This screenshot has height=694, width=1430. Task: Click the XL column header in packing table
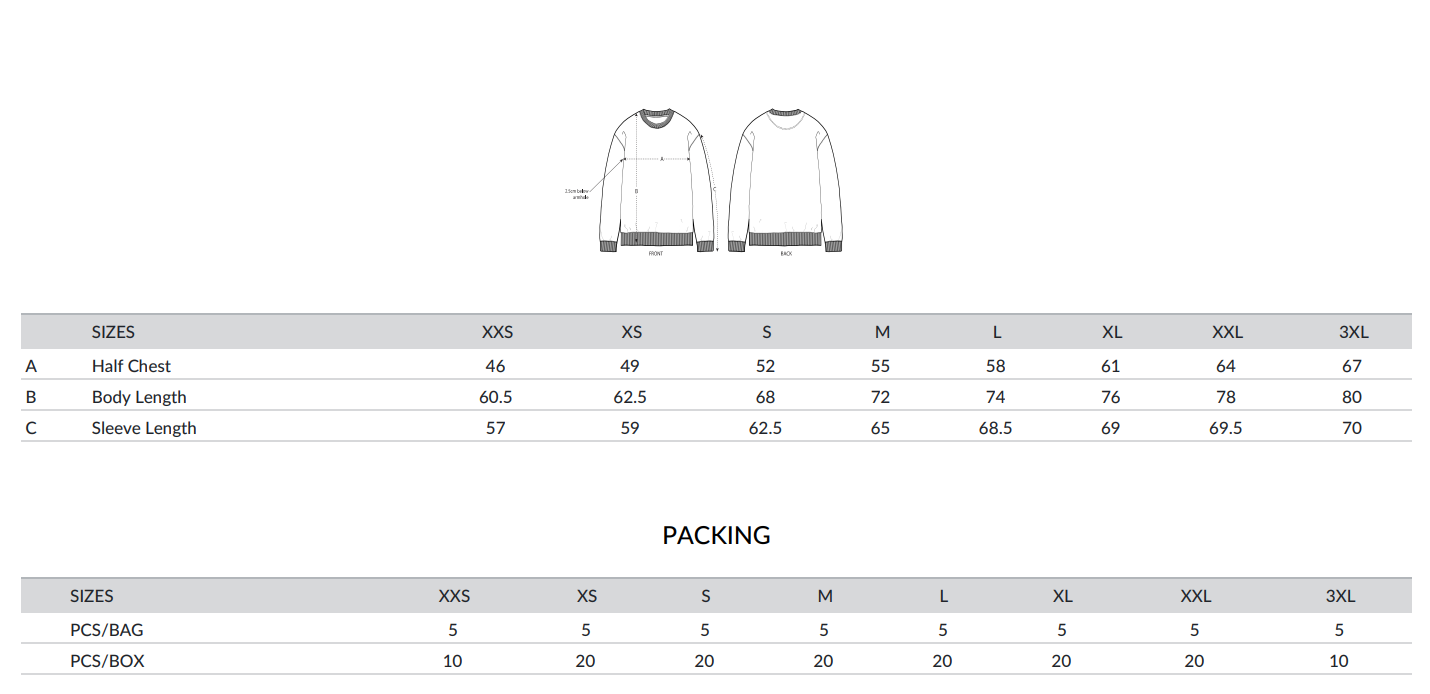[x=1062, y=596]
